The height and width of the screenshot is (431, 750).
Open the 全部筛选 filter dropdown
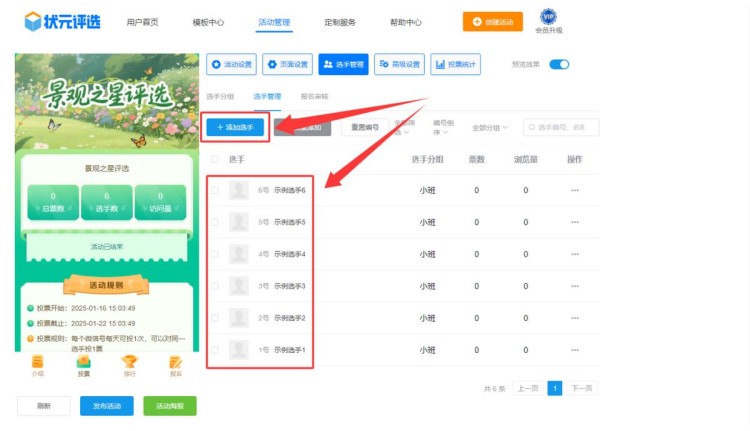coord(407,128)
